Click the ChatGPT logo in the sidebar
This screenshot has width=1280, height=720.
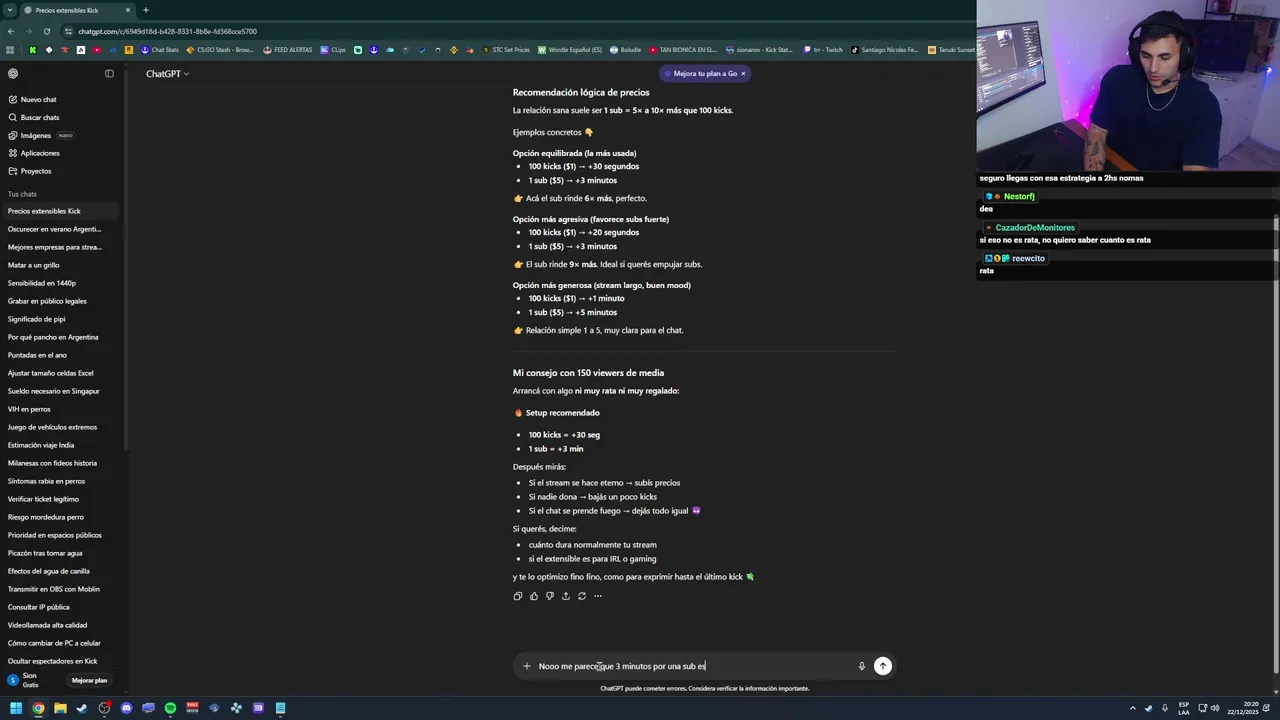click(x=13, y=73)
